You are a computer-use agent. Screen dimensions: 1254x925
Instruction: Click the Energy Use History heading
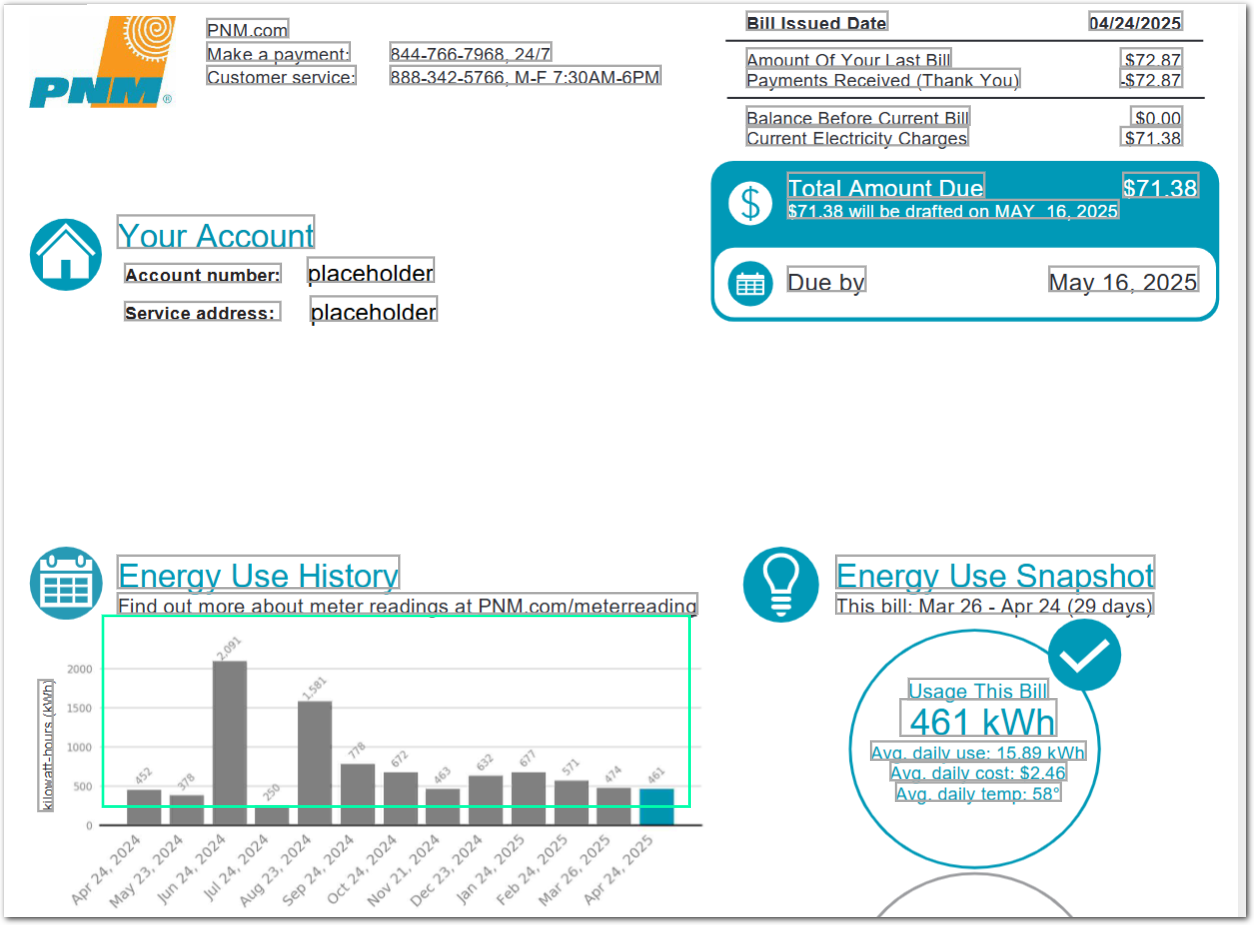coord(258,574)
